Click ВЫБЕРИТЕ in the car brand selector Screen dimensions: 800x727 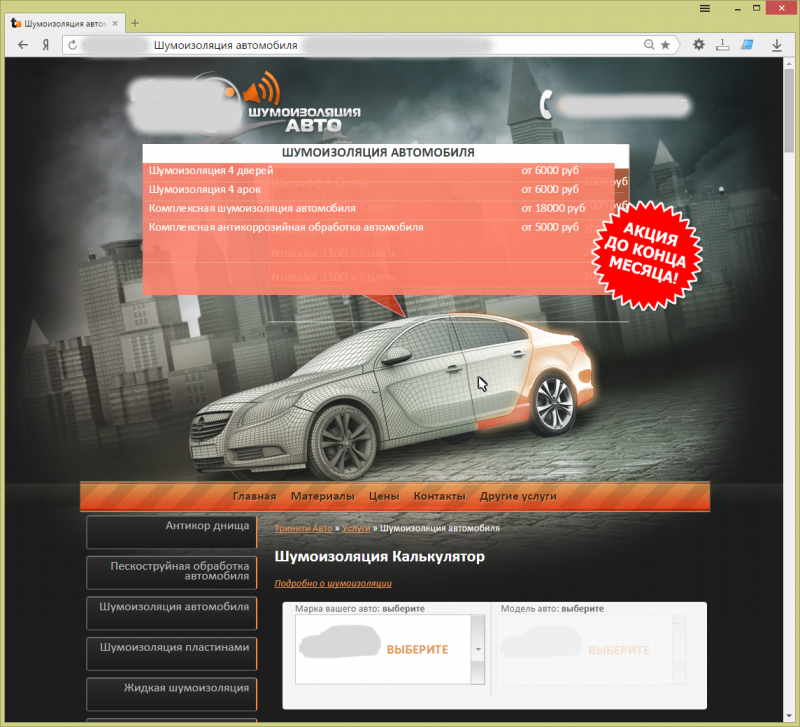pos(417,649)
